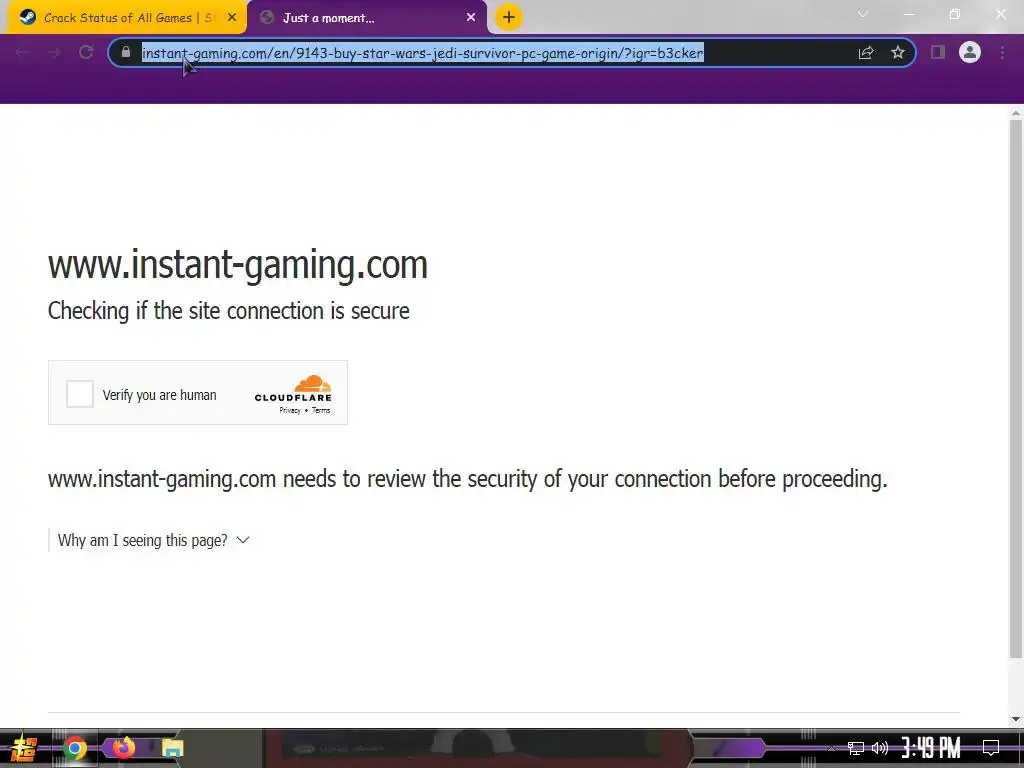
Task: Close the Crack Status tab
Action: click(x=232, y=18)
